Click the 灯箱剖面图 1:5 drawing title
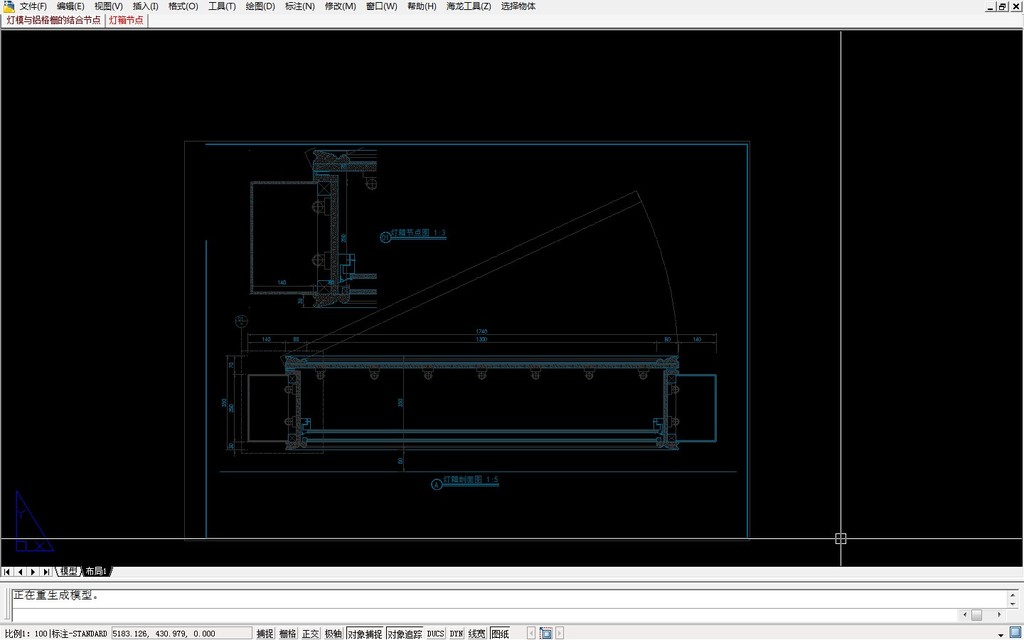This screenshot has height=640, width=1024. [x=471, y=479]
